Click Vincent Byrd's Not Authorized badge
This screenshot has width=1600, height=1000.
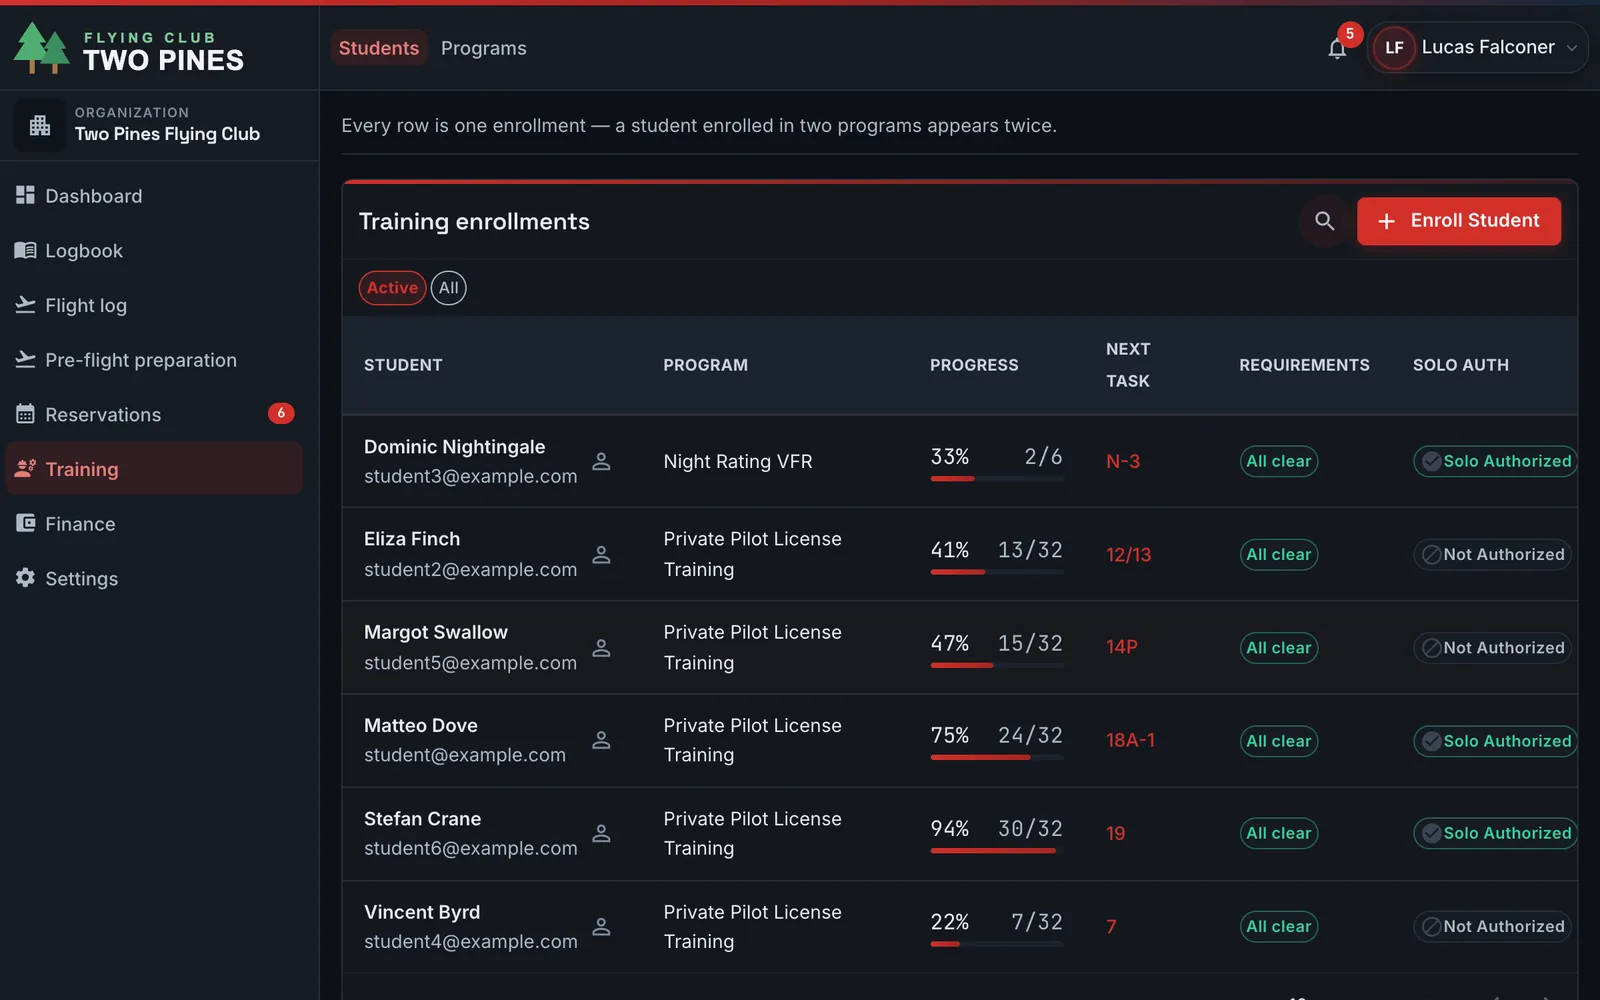(x=1492, y=927)
